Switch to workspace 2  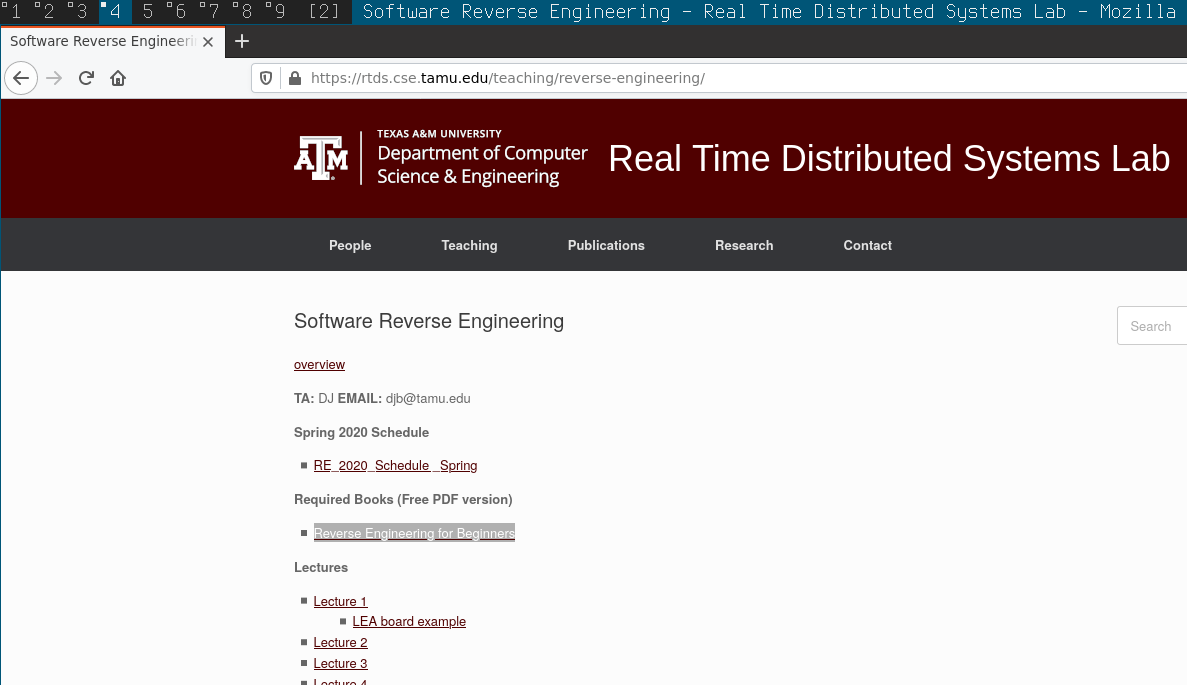click(x=48, y=11)
